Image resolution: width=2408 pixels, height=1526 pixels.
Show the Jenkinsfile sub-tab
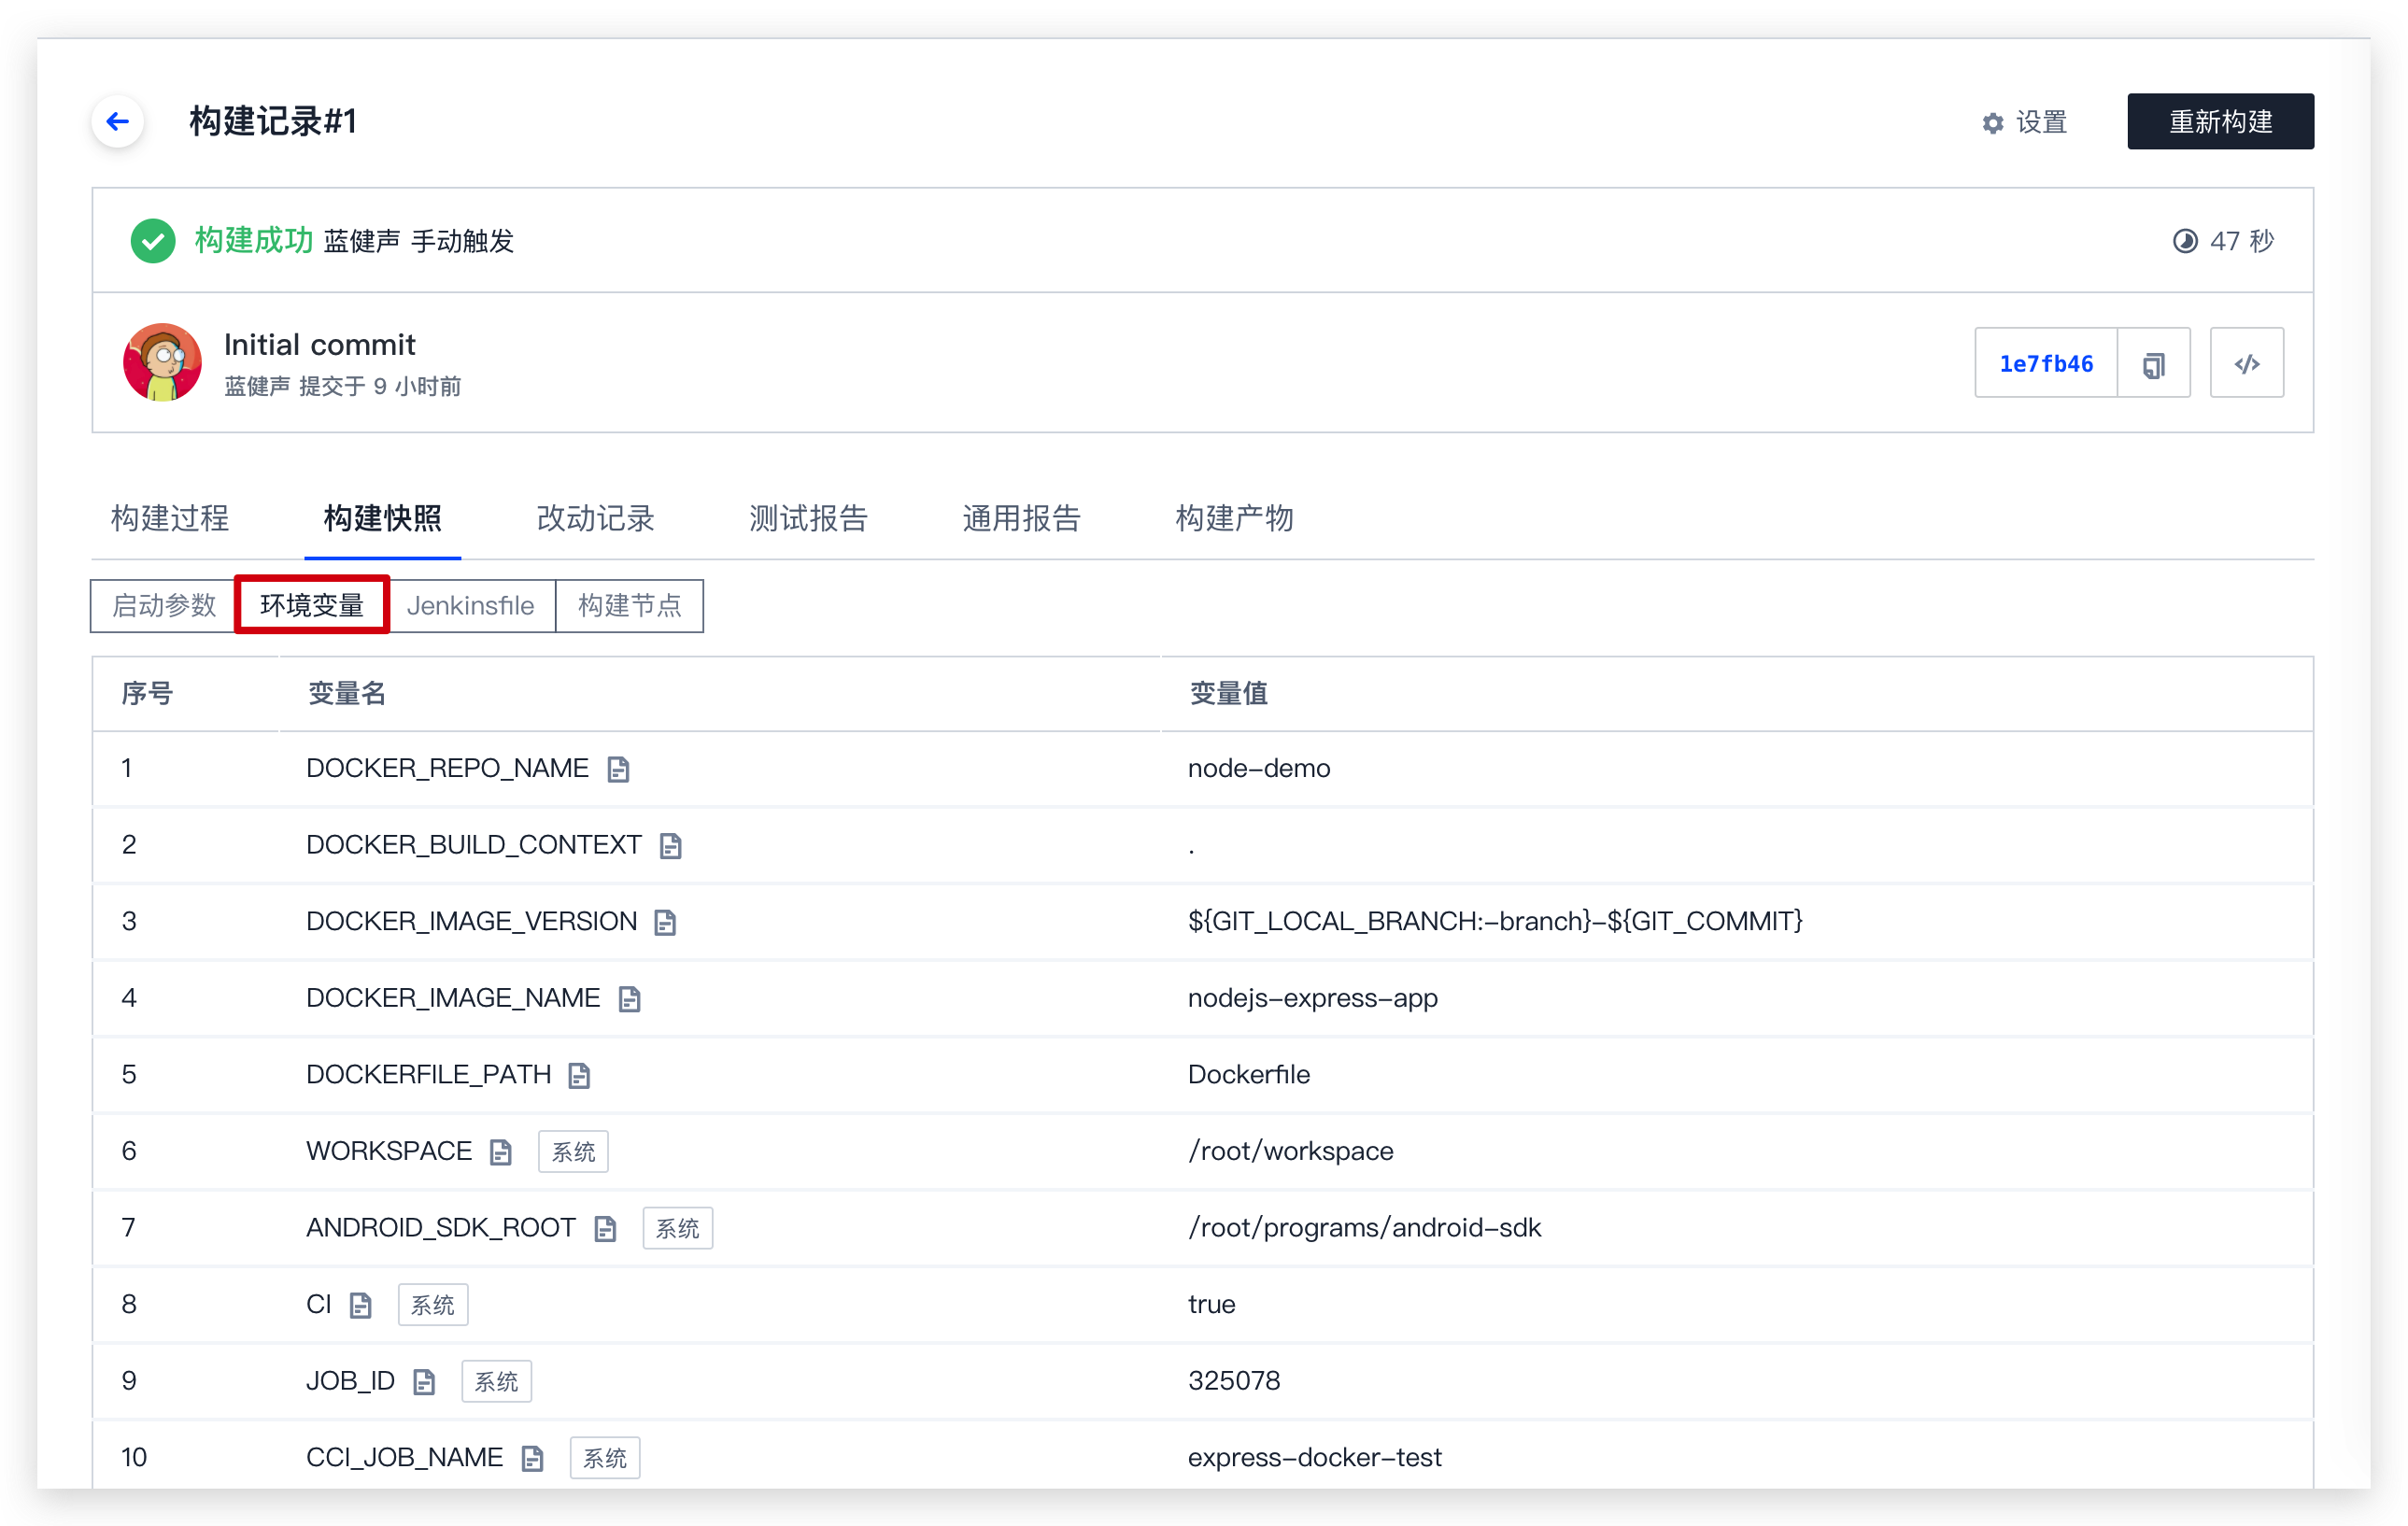pos(471,606)
